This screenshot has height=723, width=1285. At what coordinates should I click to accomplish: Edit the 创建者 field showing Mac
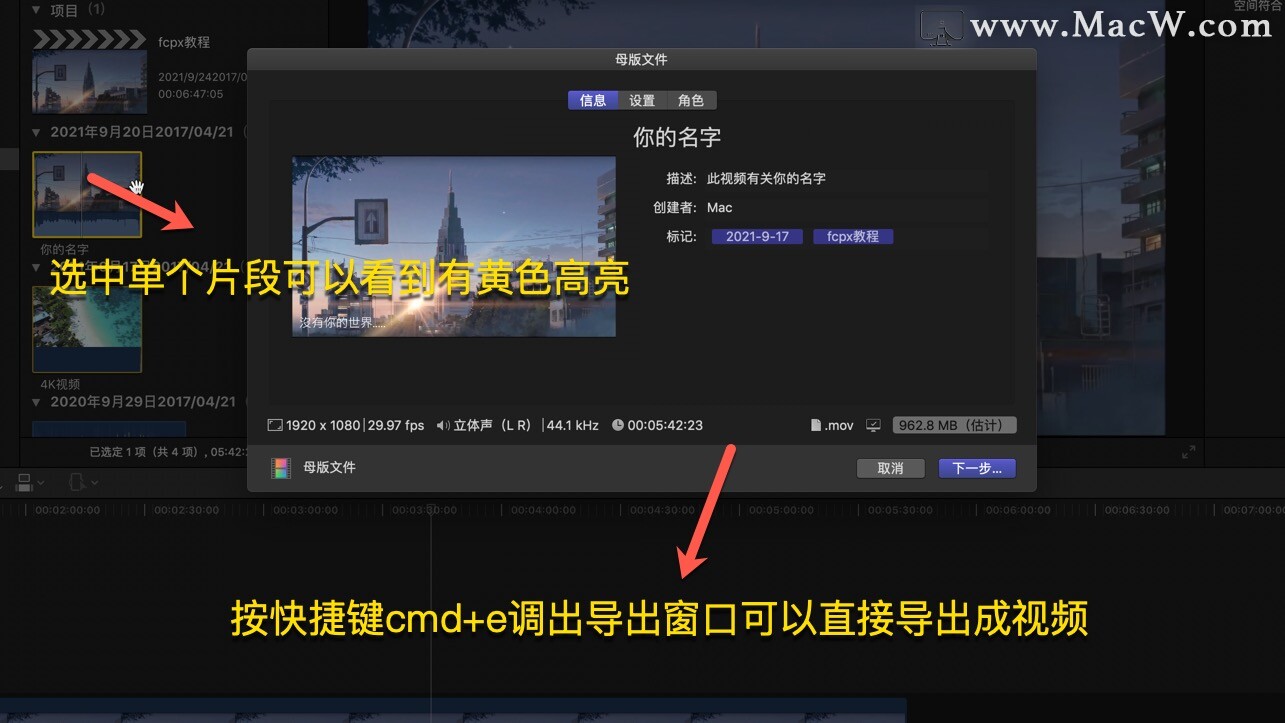845,207
